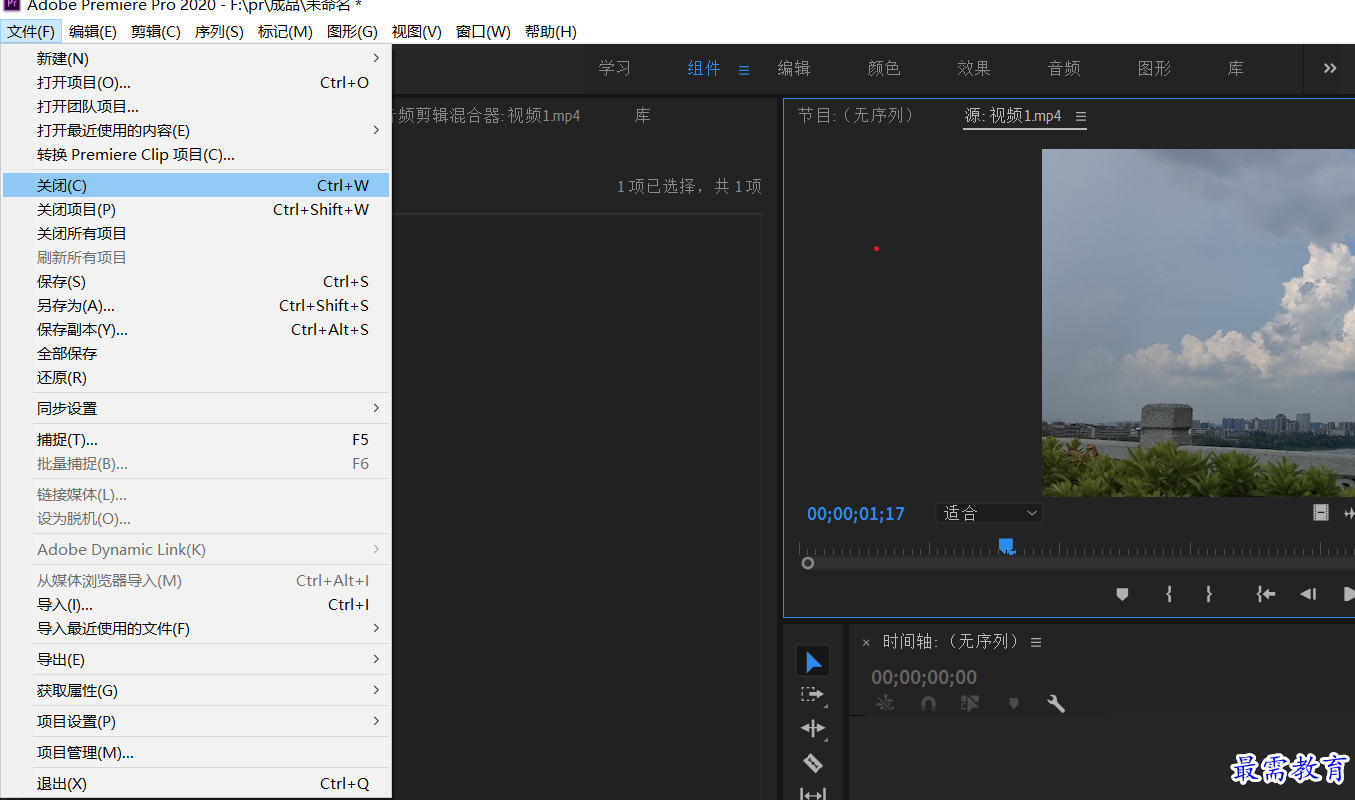The image size is (1355, 800).
Task: Choose 关闭所有项目 menu entry
Action: [196, 233]
